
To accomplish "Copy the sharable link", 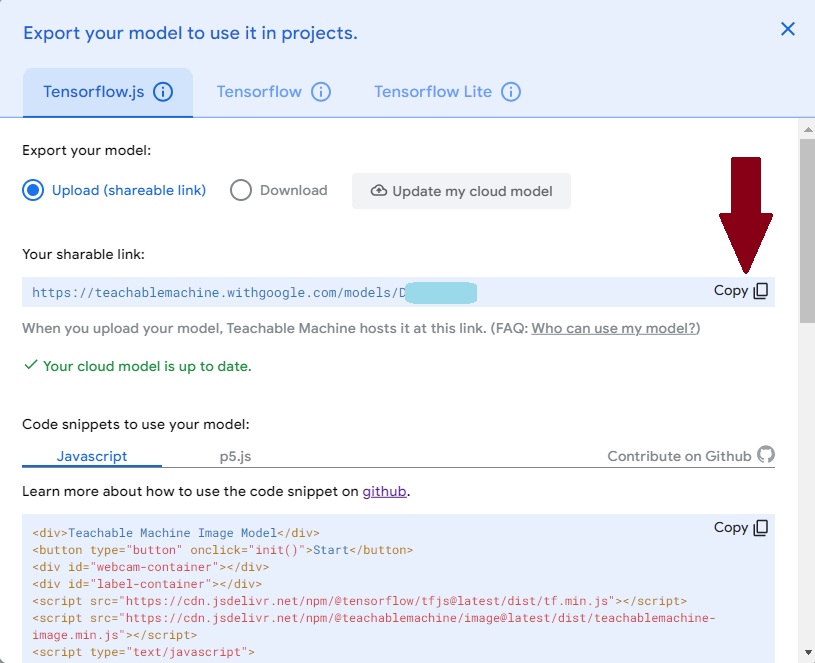I will 741,290.
